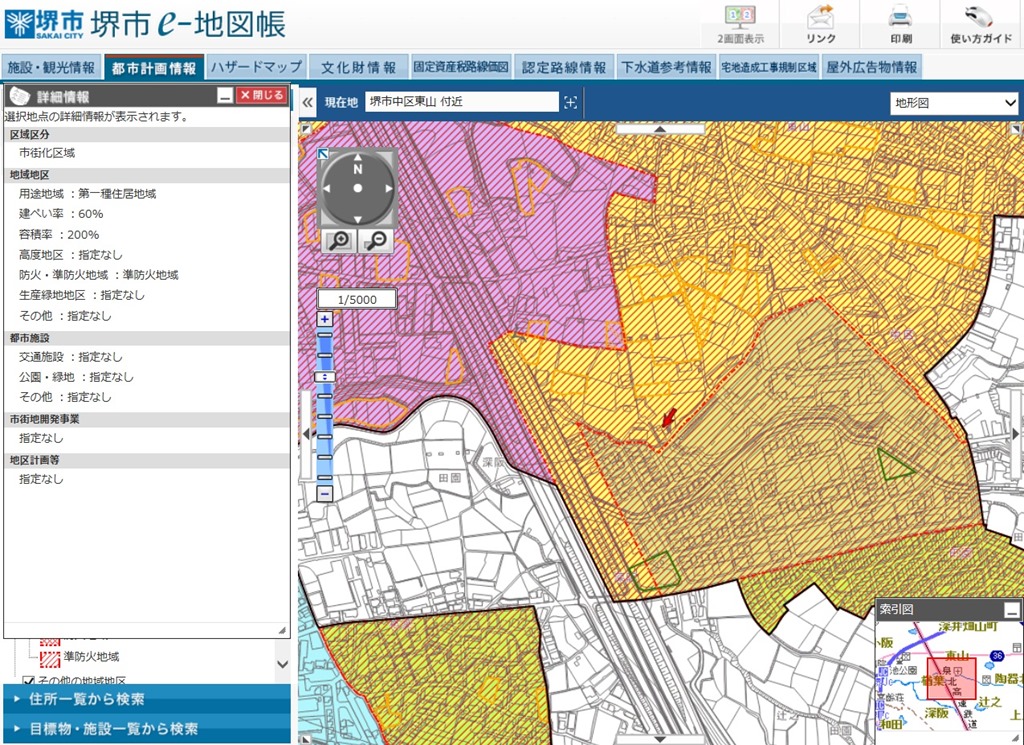Image resolution: width=1024 pixels, height=745 pixels.
Task: Click the crosshair icon beside location field
Action: click(570, 102)
